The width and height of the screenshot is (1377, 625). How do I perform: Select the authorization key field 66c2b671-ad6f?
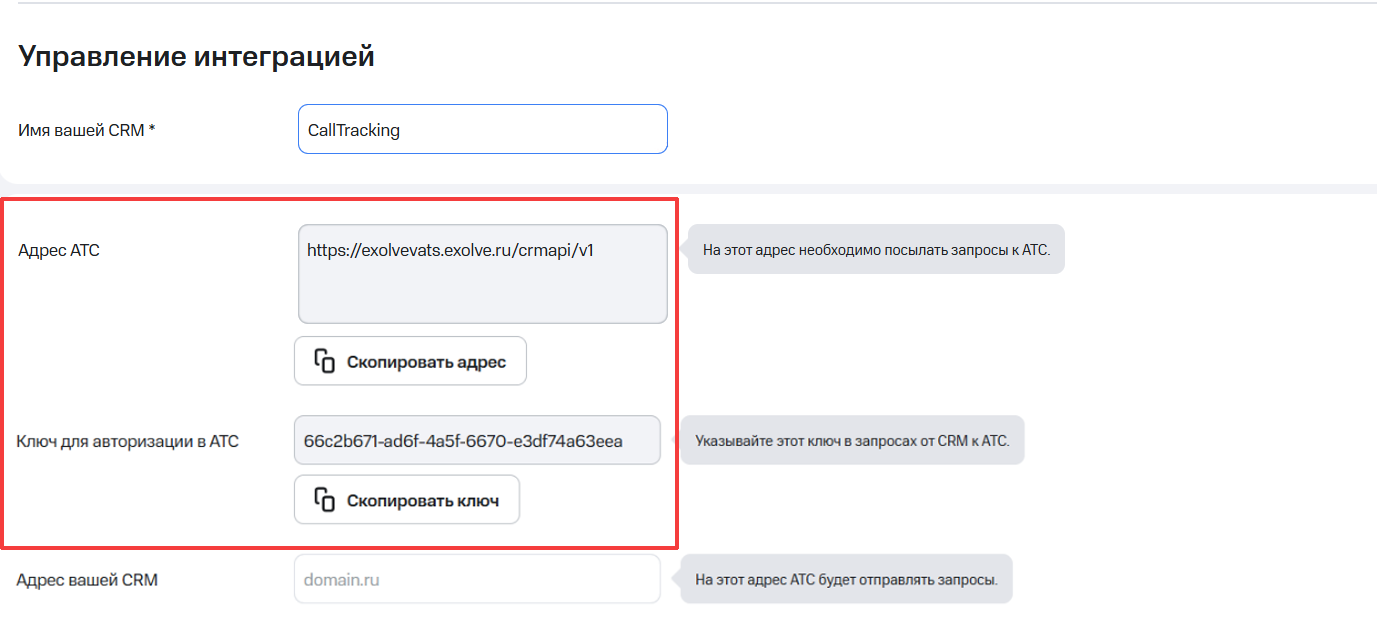click(x=477, y=441)
